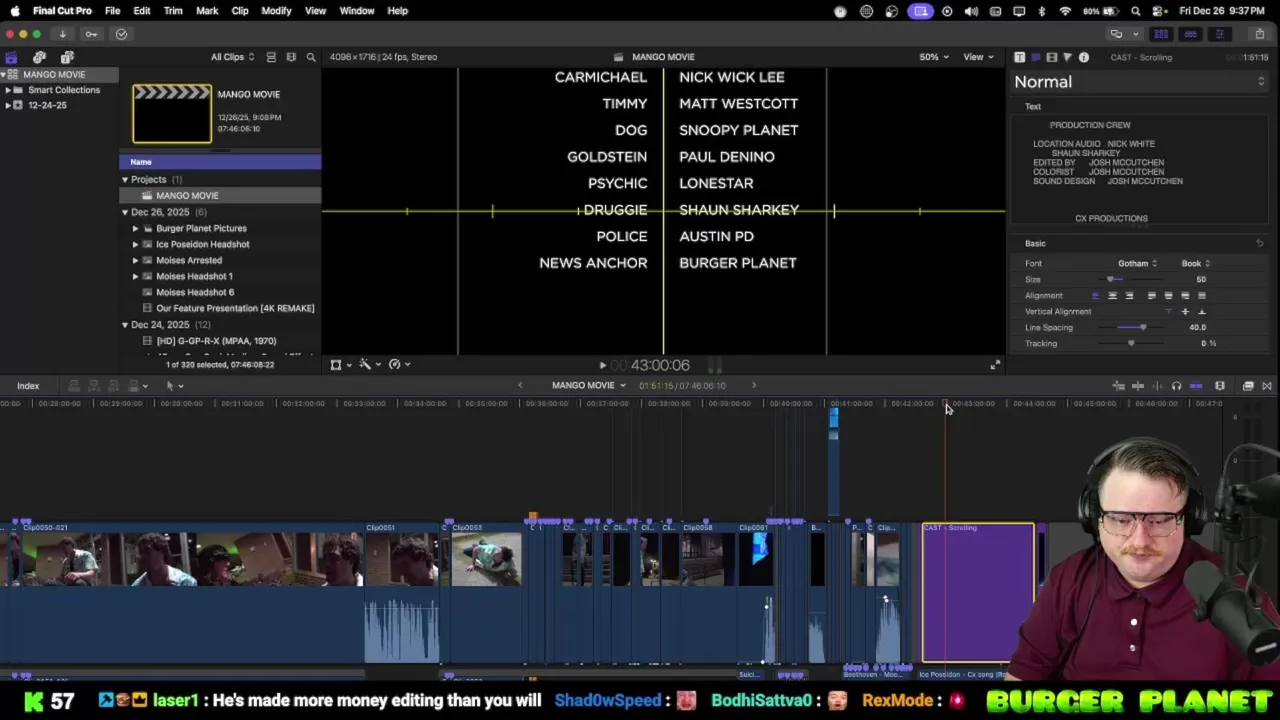Select MANGO MOVIE project in browser list
Viewport: 1280px width, 720px height.
tap(220, 196)
